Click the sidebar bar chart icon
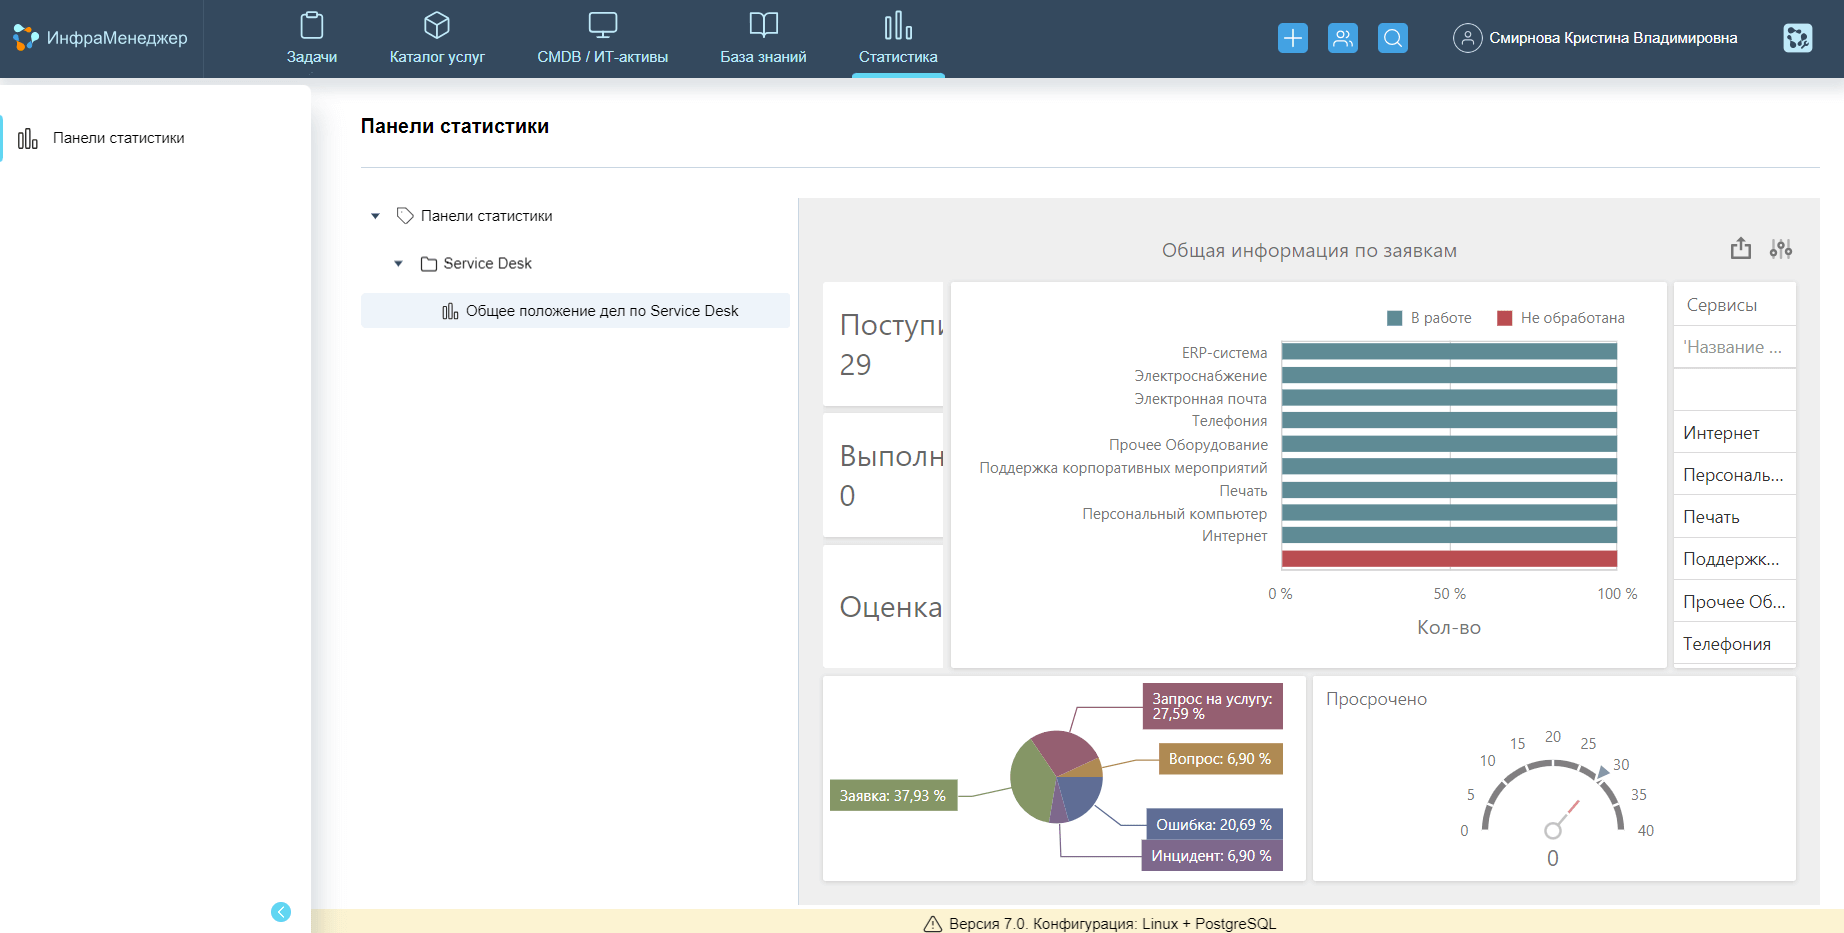This screenshot has width=1844, height=933. click(28, 138)
